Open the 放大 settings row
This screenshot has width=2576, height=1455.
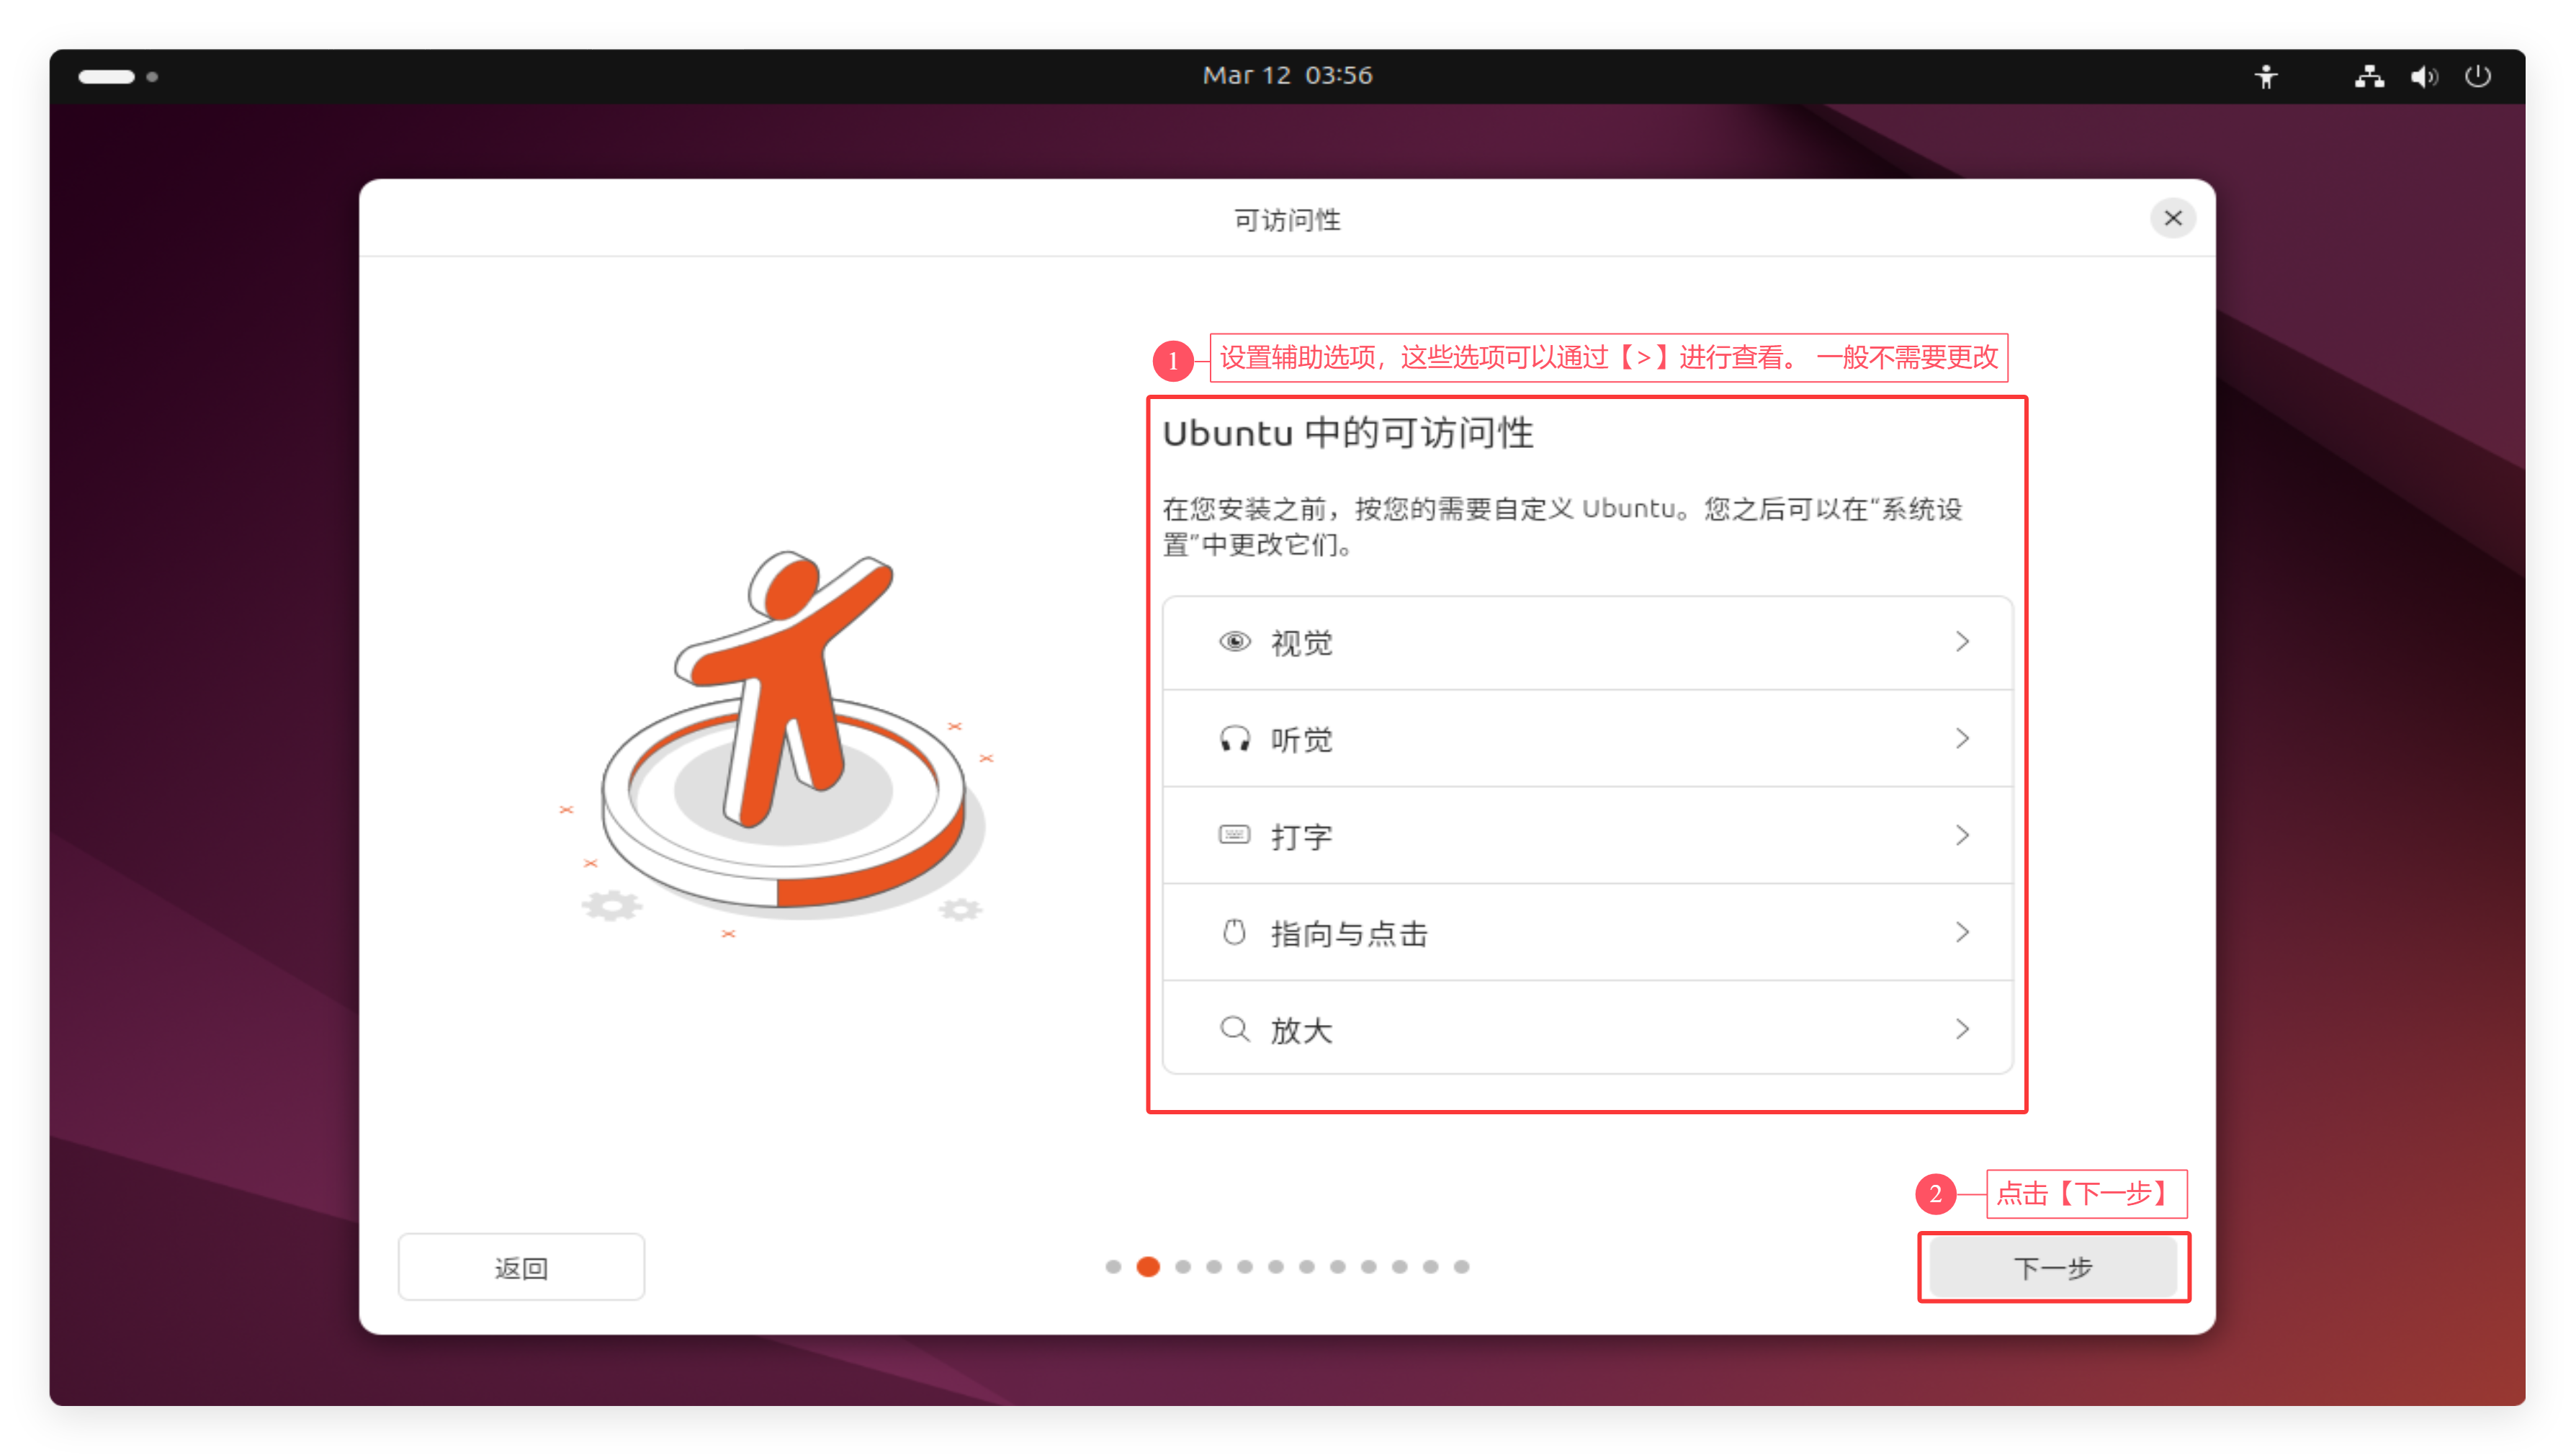1587,1029
